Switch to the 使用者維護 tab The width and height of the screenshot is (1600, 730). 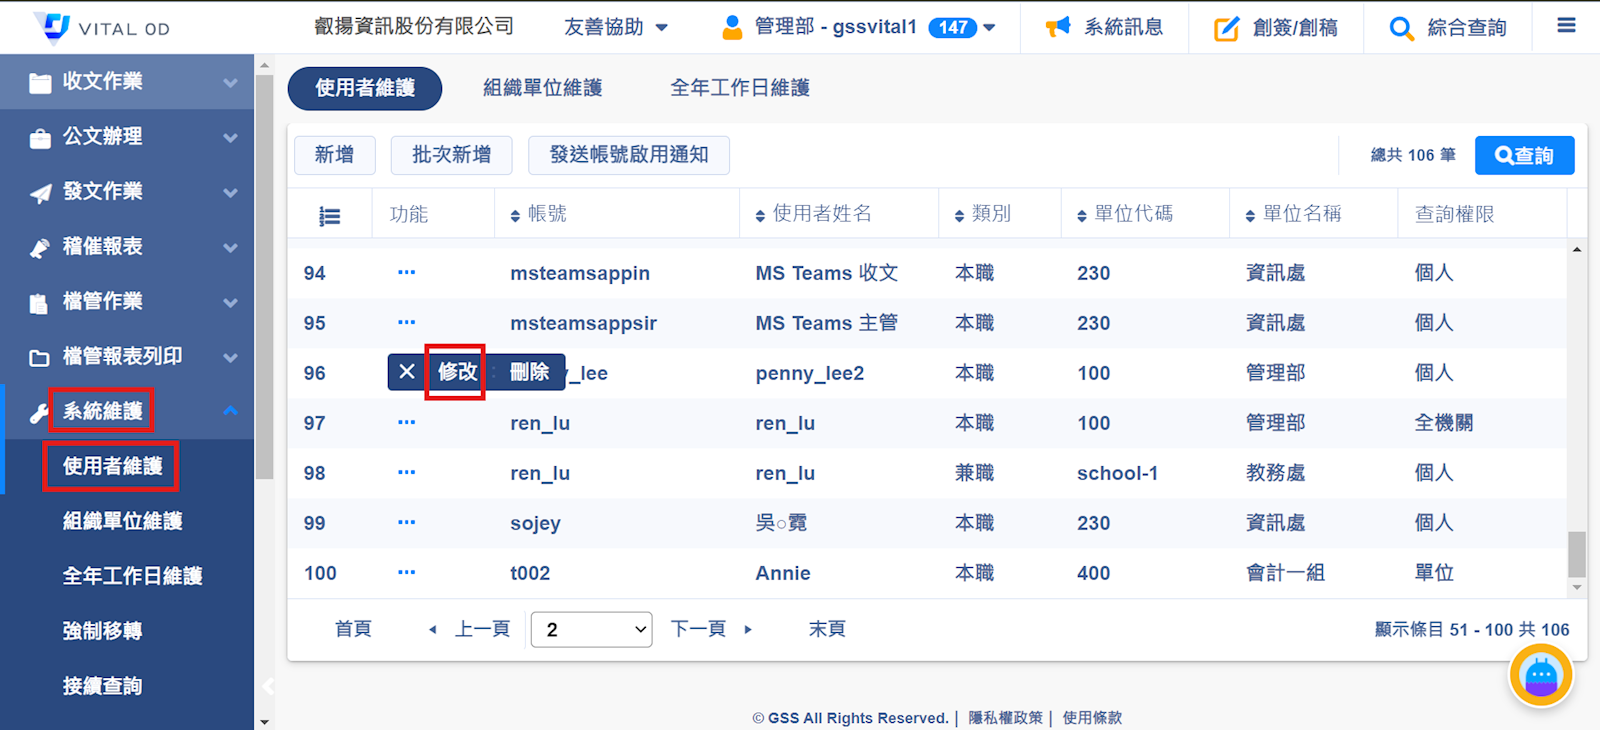[x=365, y=88]
